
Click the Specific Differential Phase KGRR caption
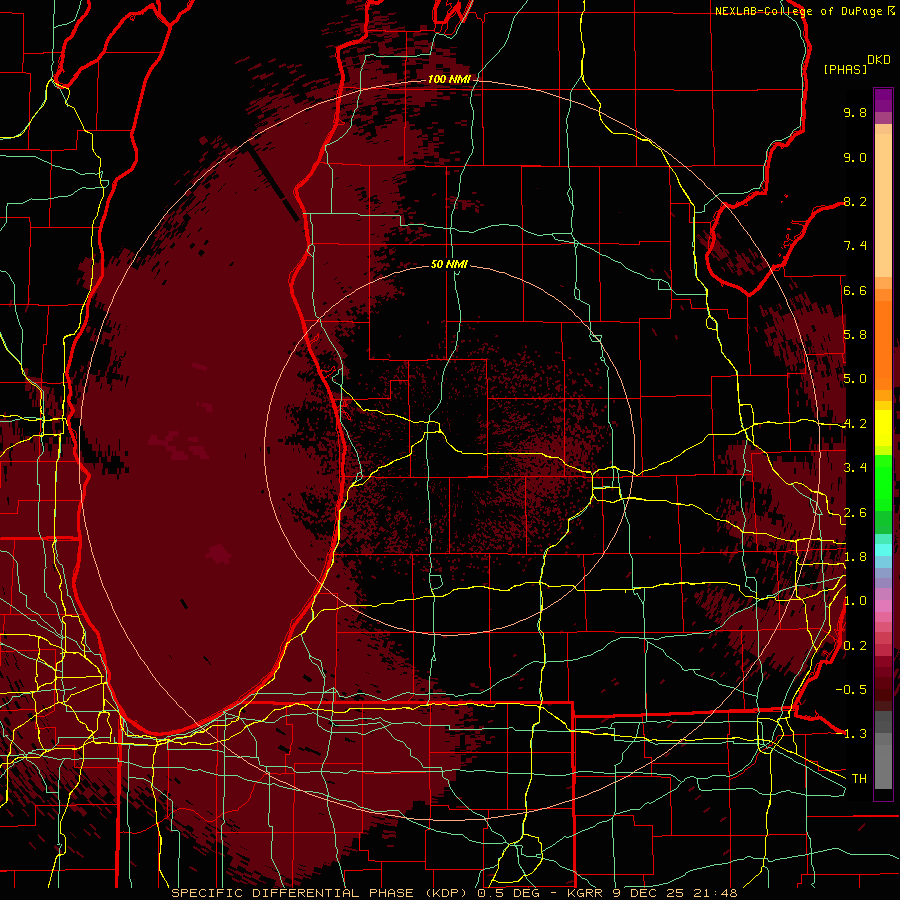pos(454,893)
